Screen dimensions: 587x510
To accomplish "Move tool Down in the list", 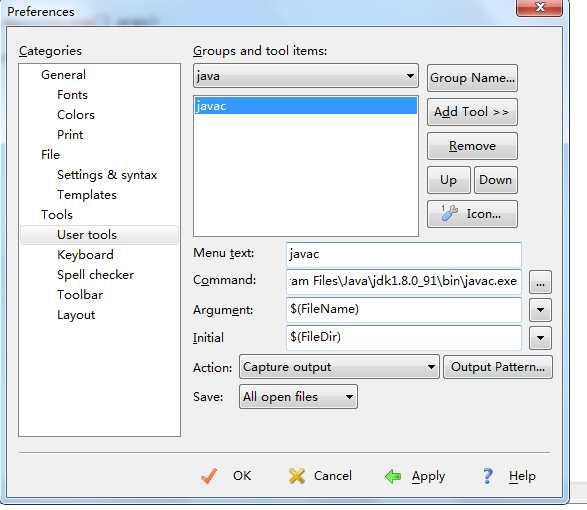I will [496, 180].
